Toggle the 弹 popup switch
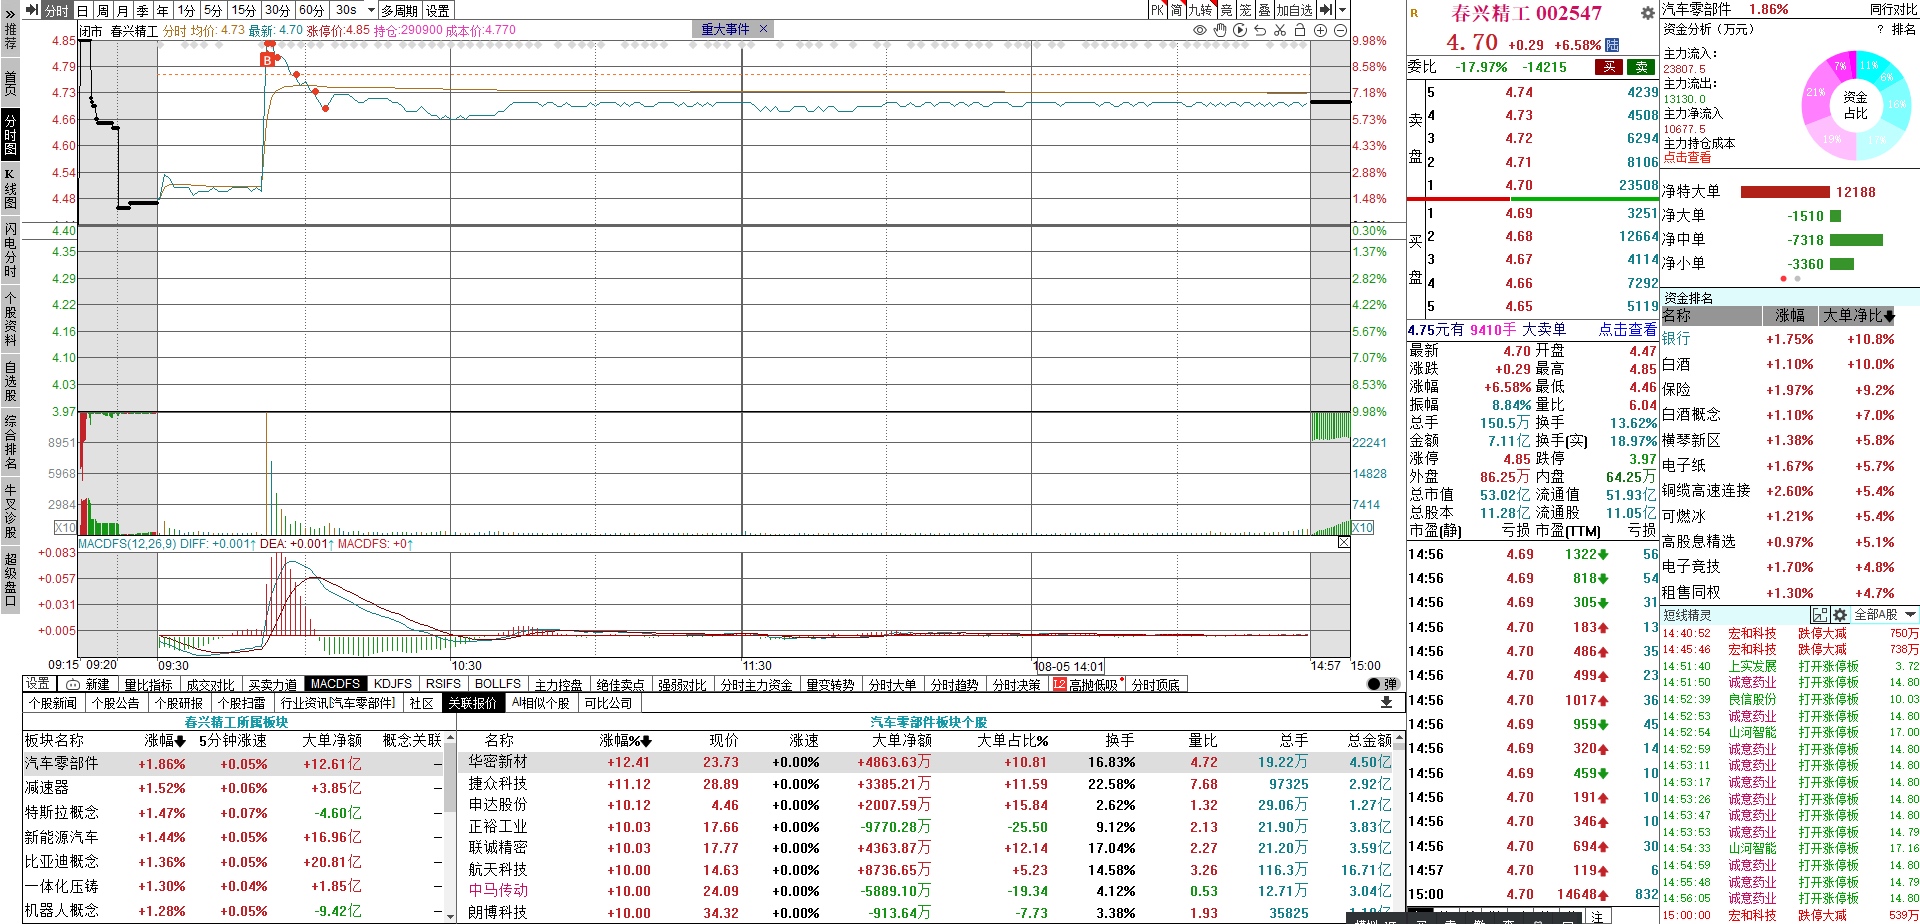This screenshot has width=1920, height=924. (x=1382, y=684)
